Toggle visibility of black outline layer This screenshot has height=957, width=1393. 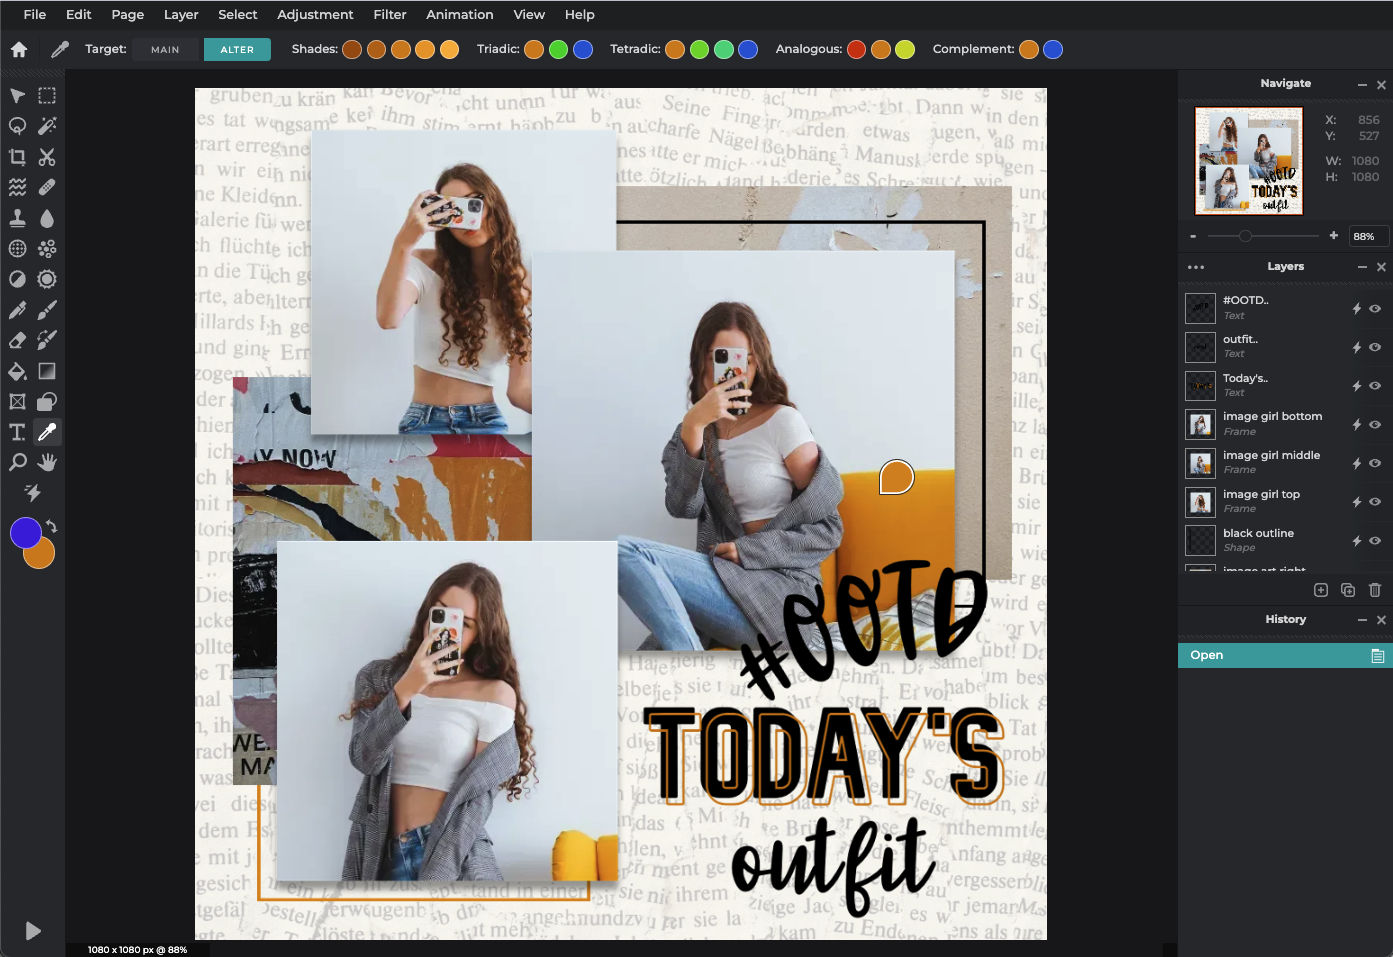coord(1375,540)
